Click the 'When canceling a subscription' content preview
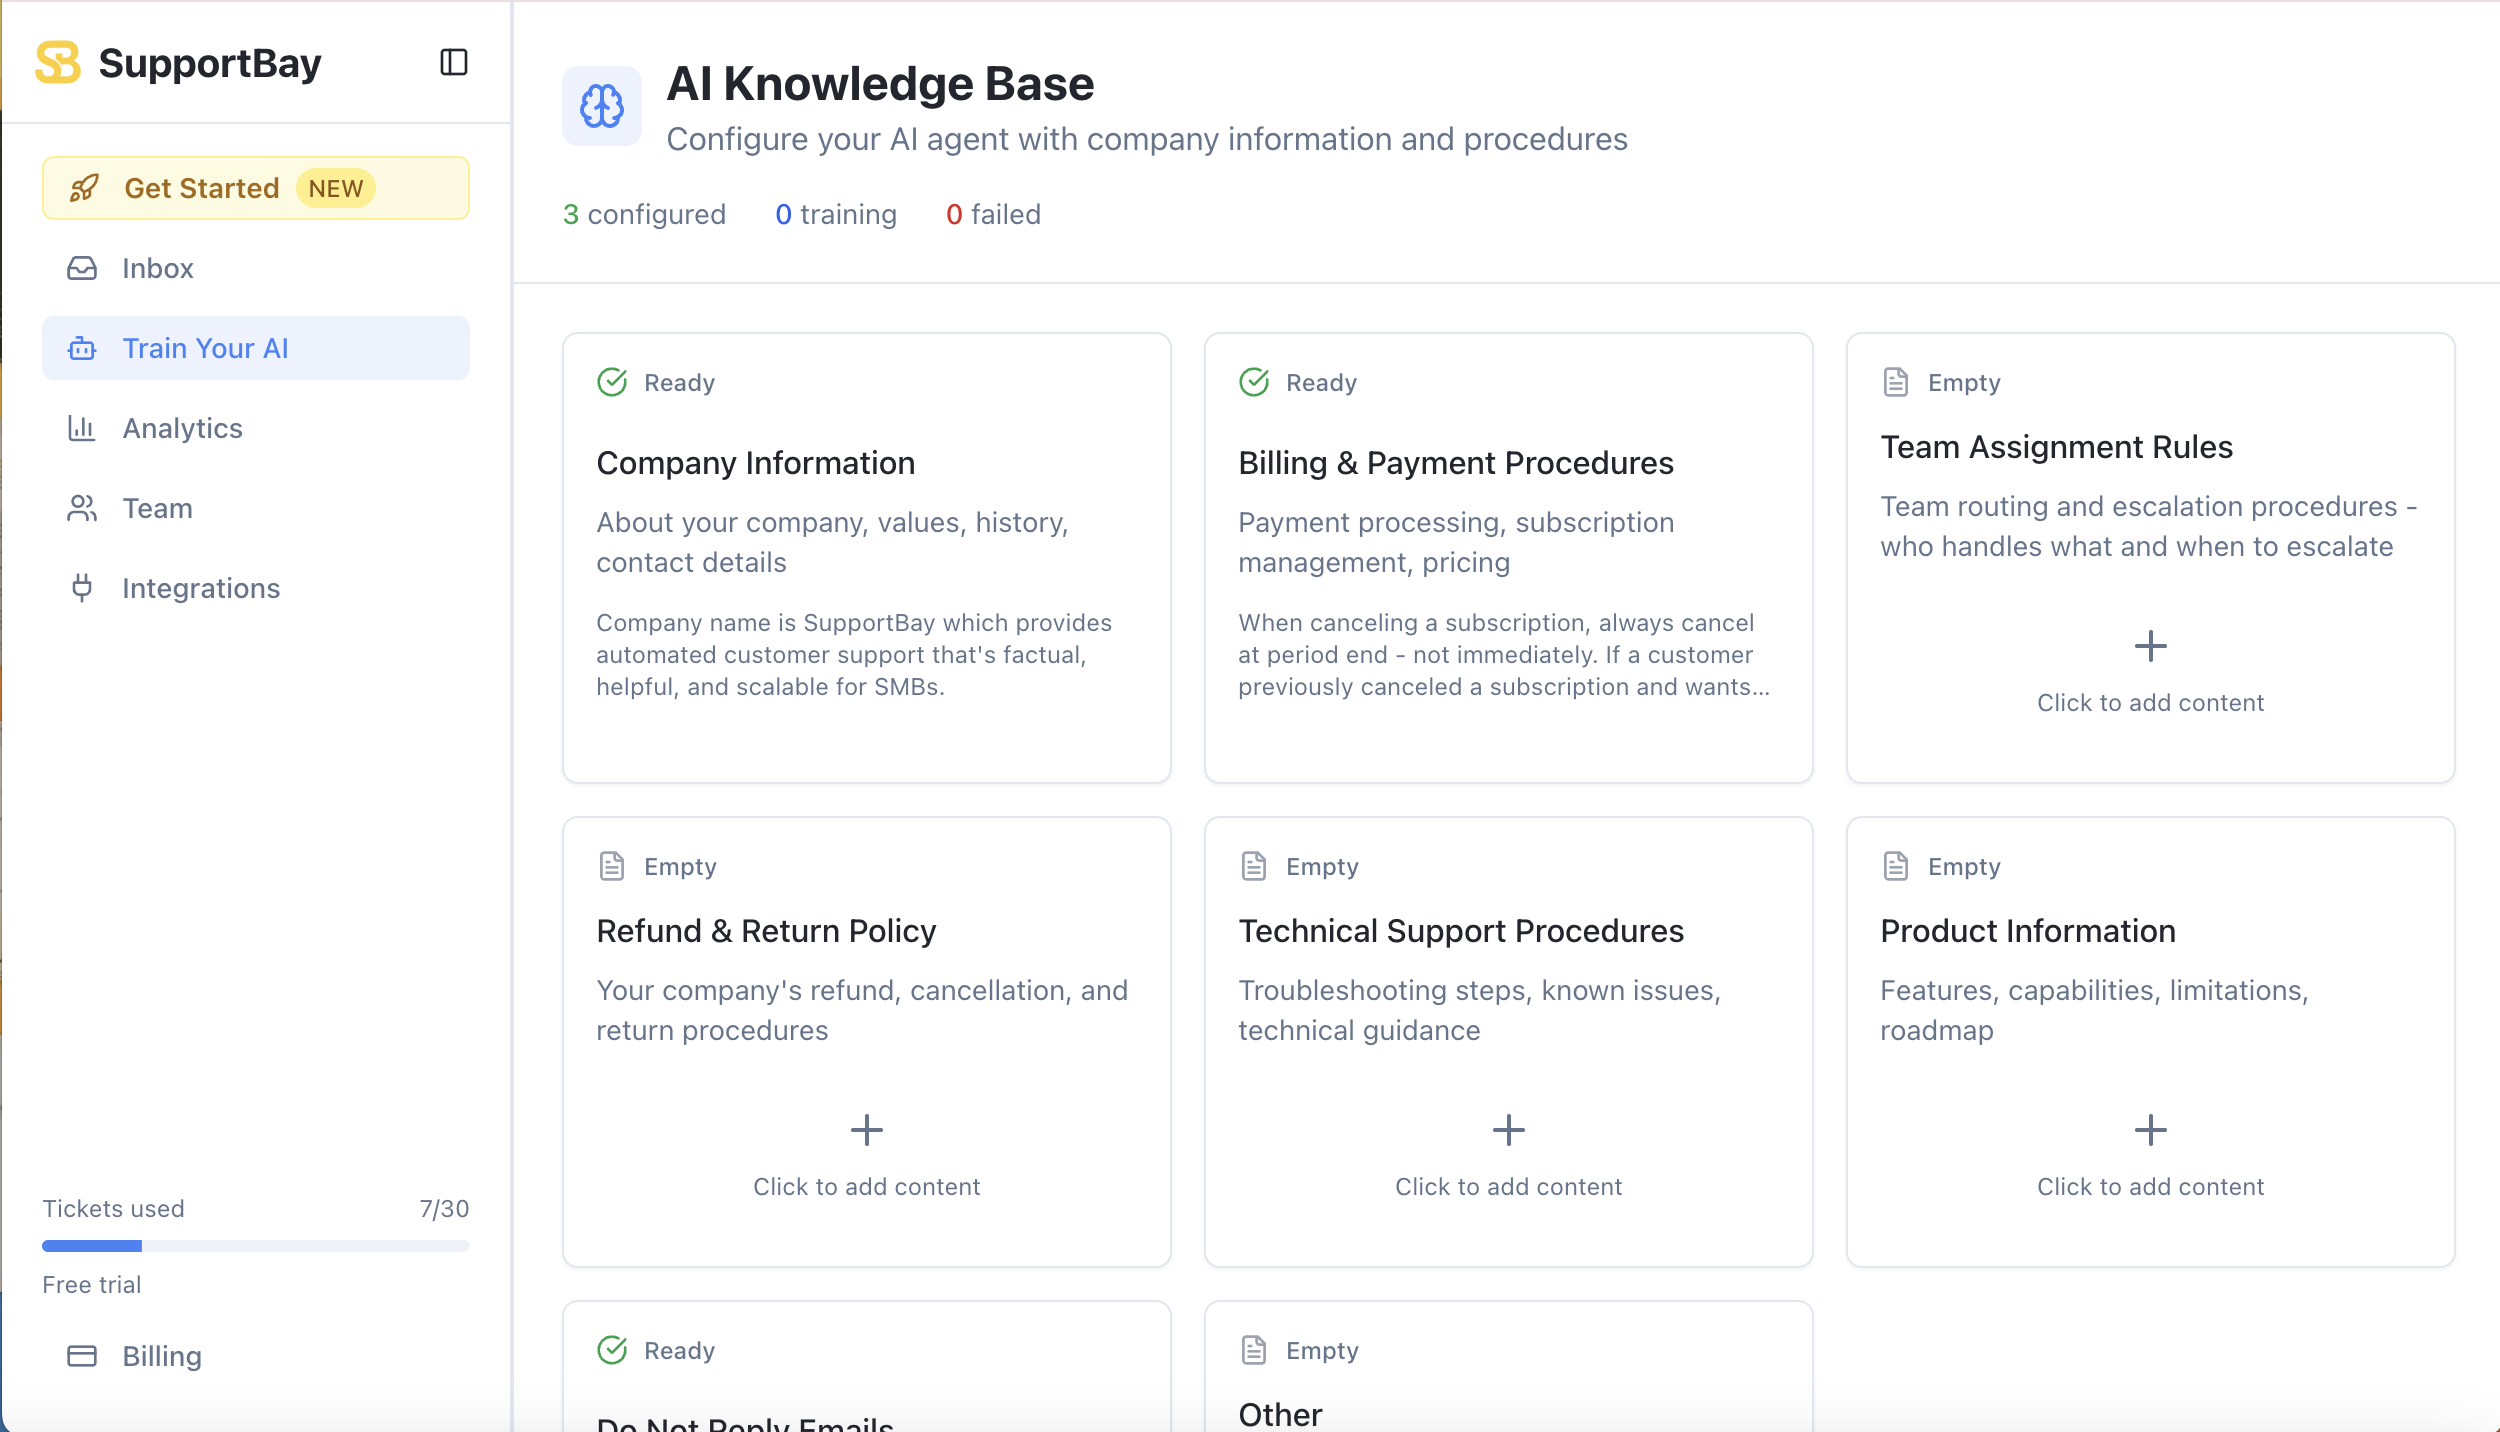The width and height of the screenshot is (2500, 1432). pos(1504,655)
